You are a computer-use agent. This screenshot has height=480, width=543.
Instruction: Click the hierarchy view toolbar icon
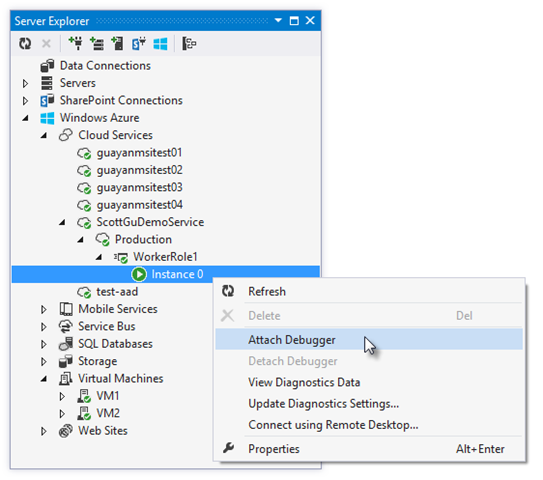tap(189, 44)
